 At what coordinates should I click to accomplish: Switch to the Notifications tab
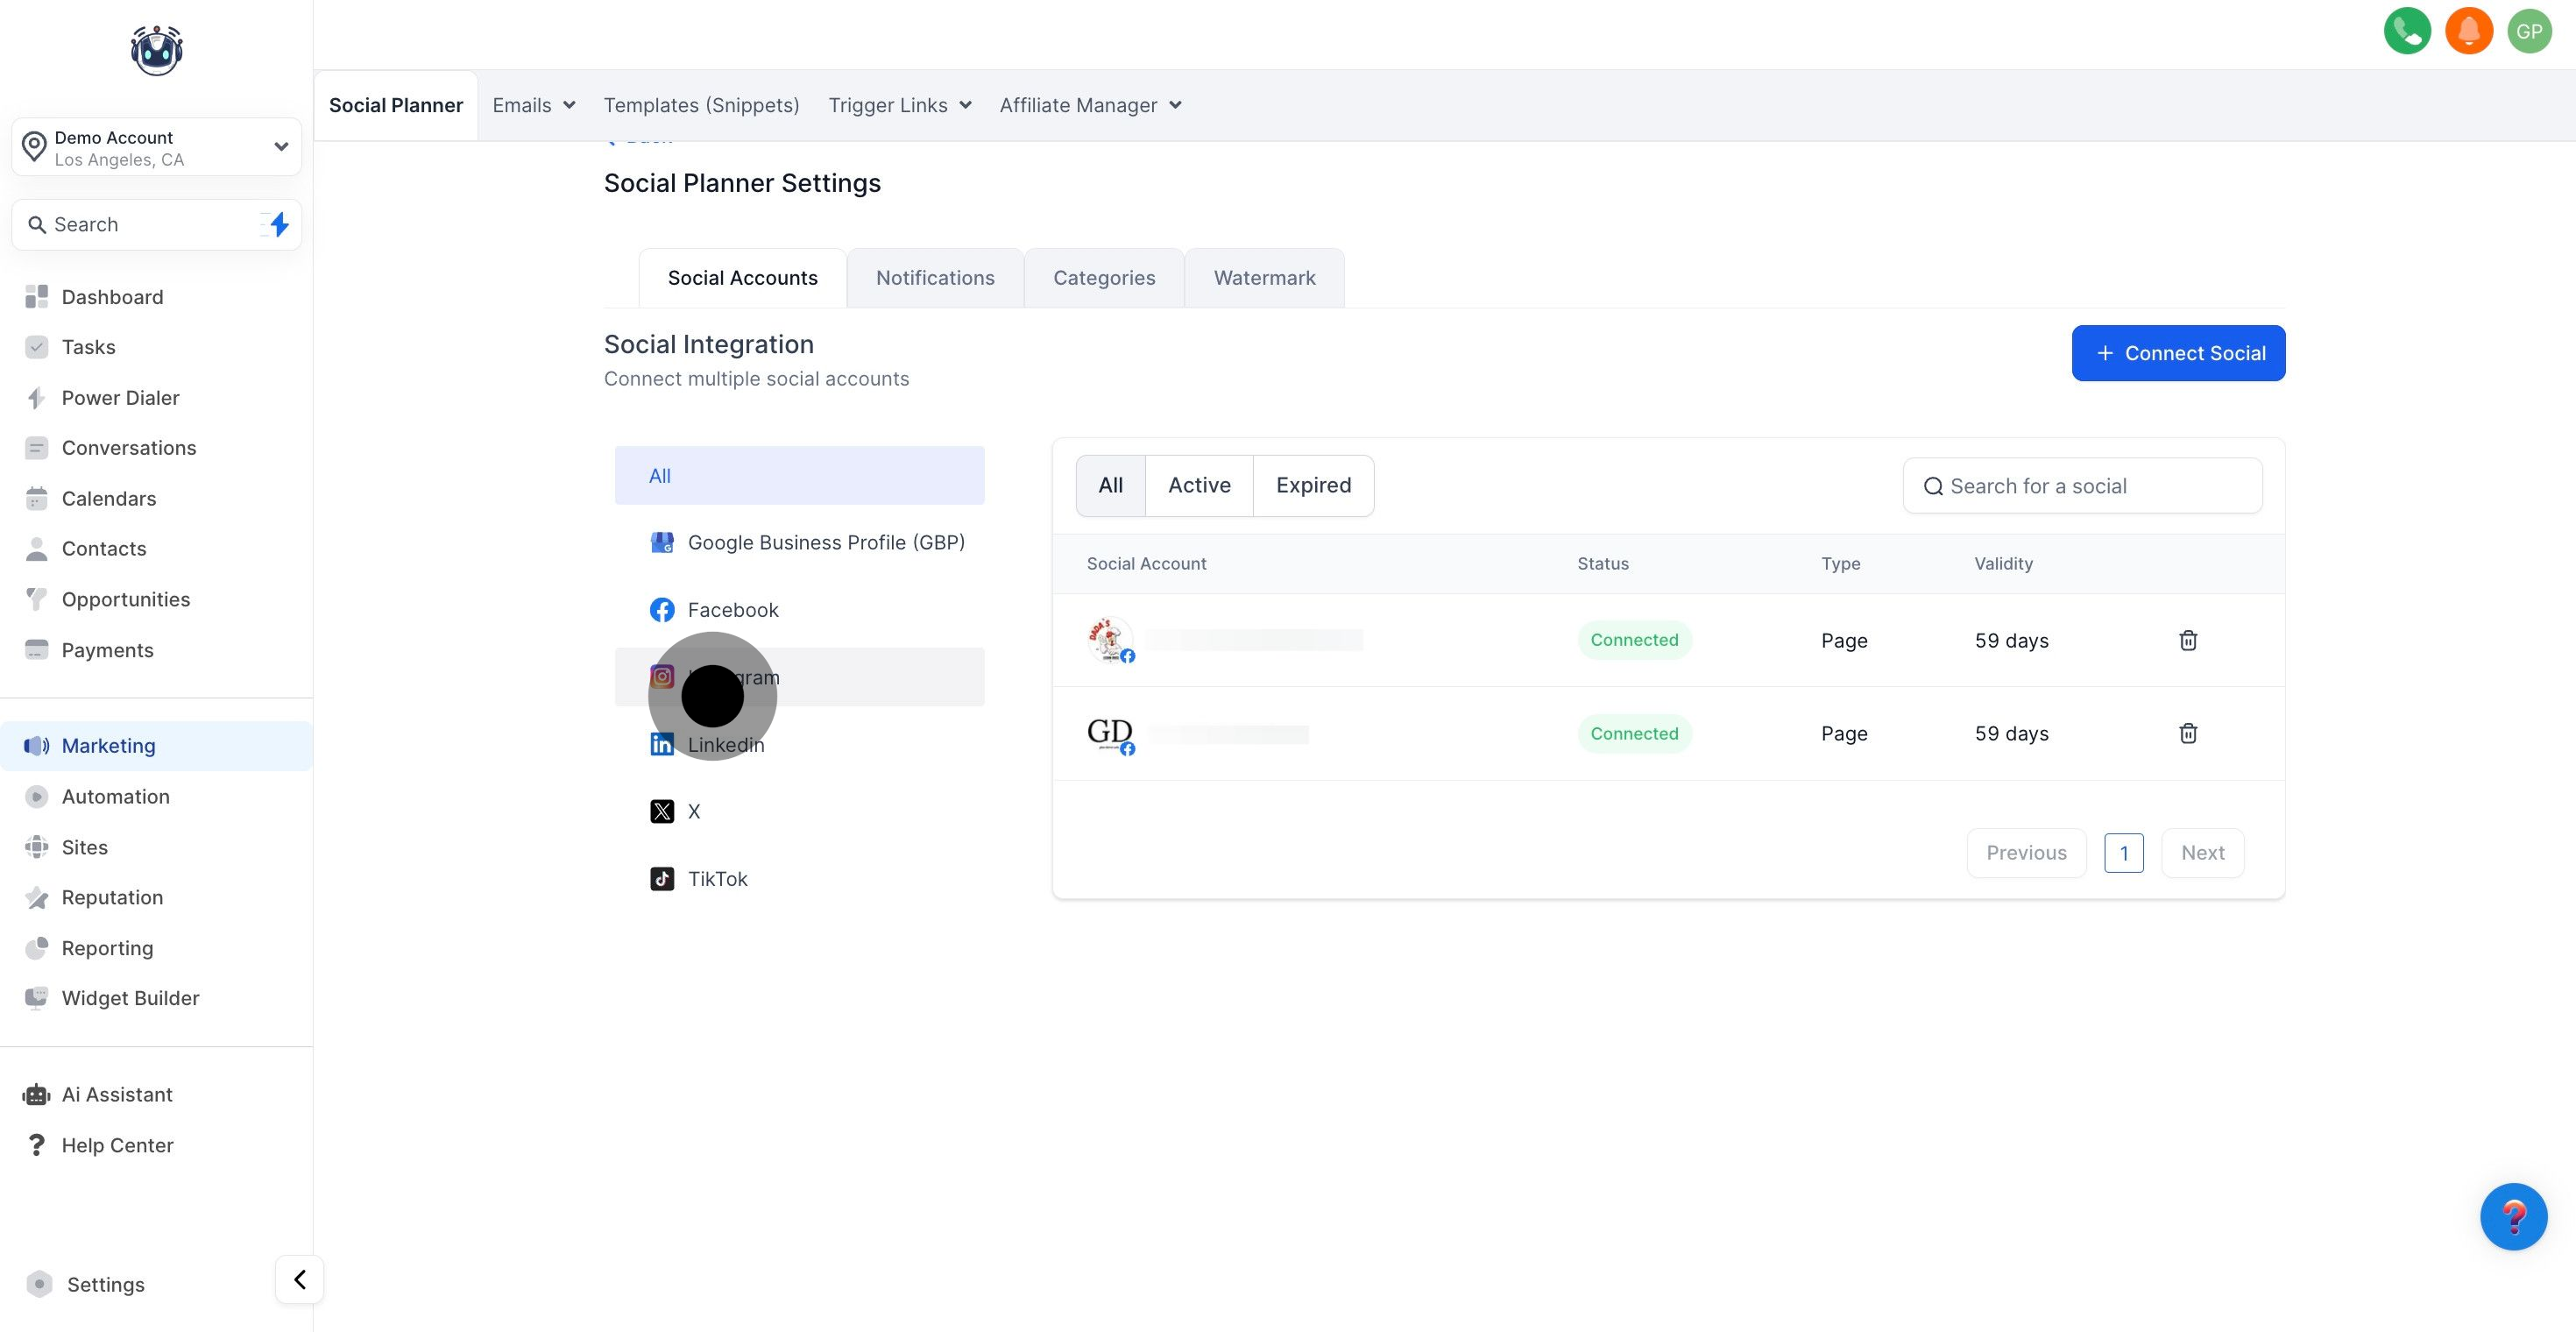934,278
